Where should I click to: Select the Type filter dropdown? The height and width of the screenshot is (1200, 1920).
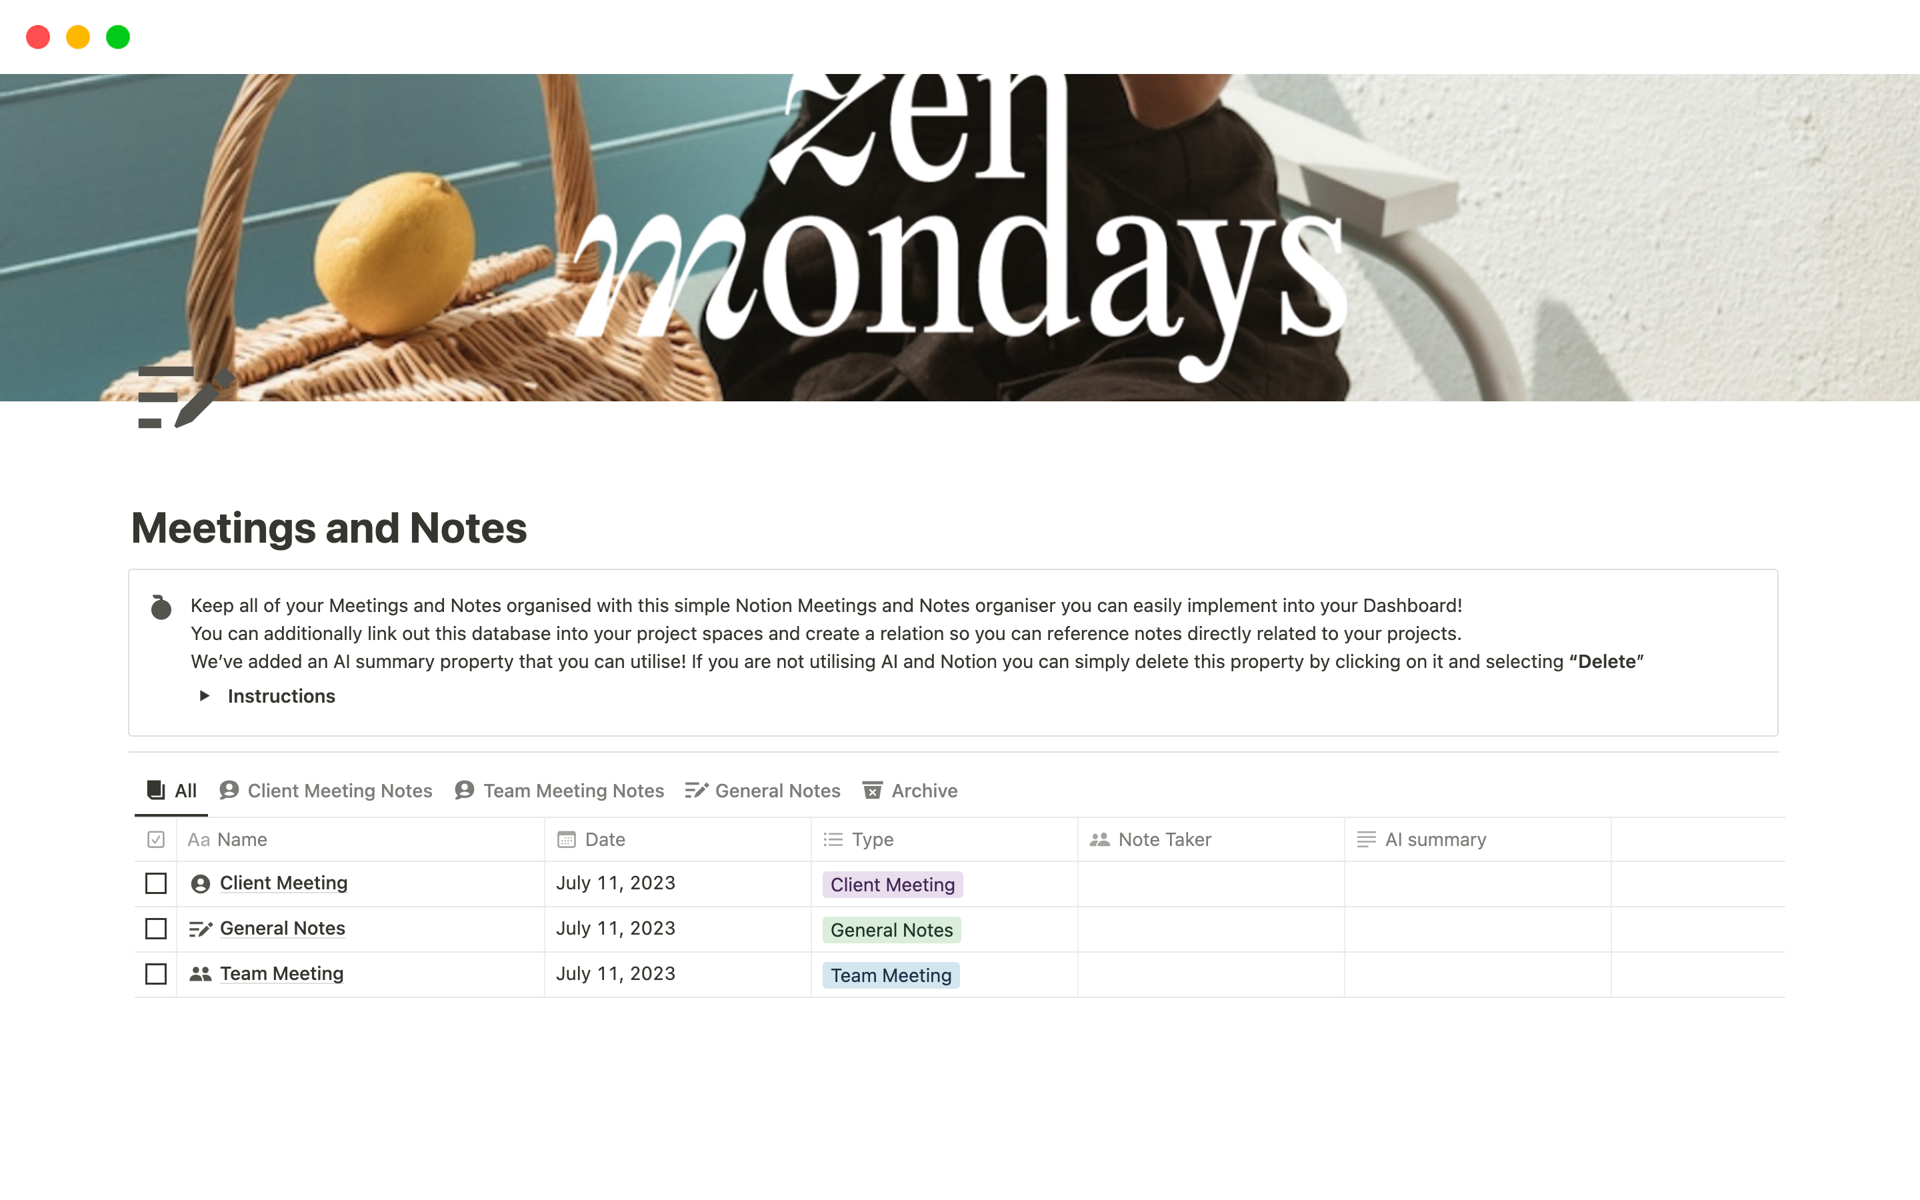click(x=871, y=839)
